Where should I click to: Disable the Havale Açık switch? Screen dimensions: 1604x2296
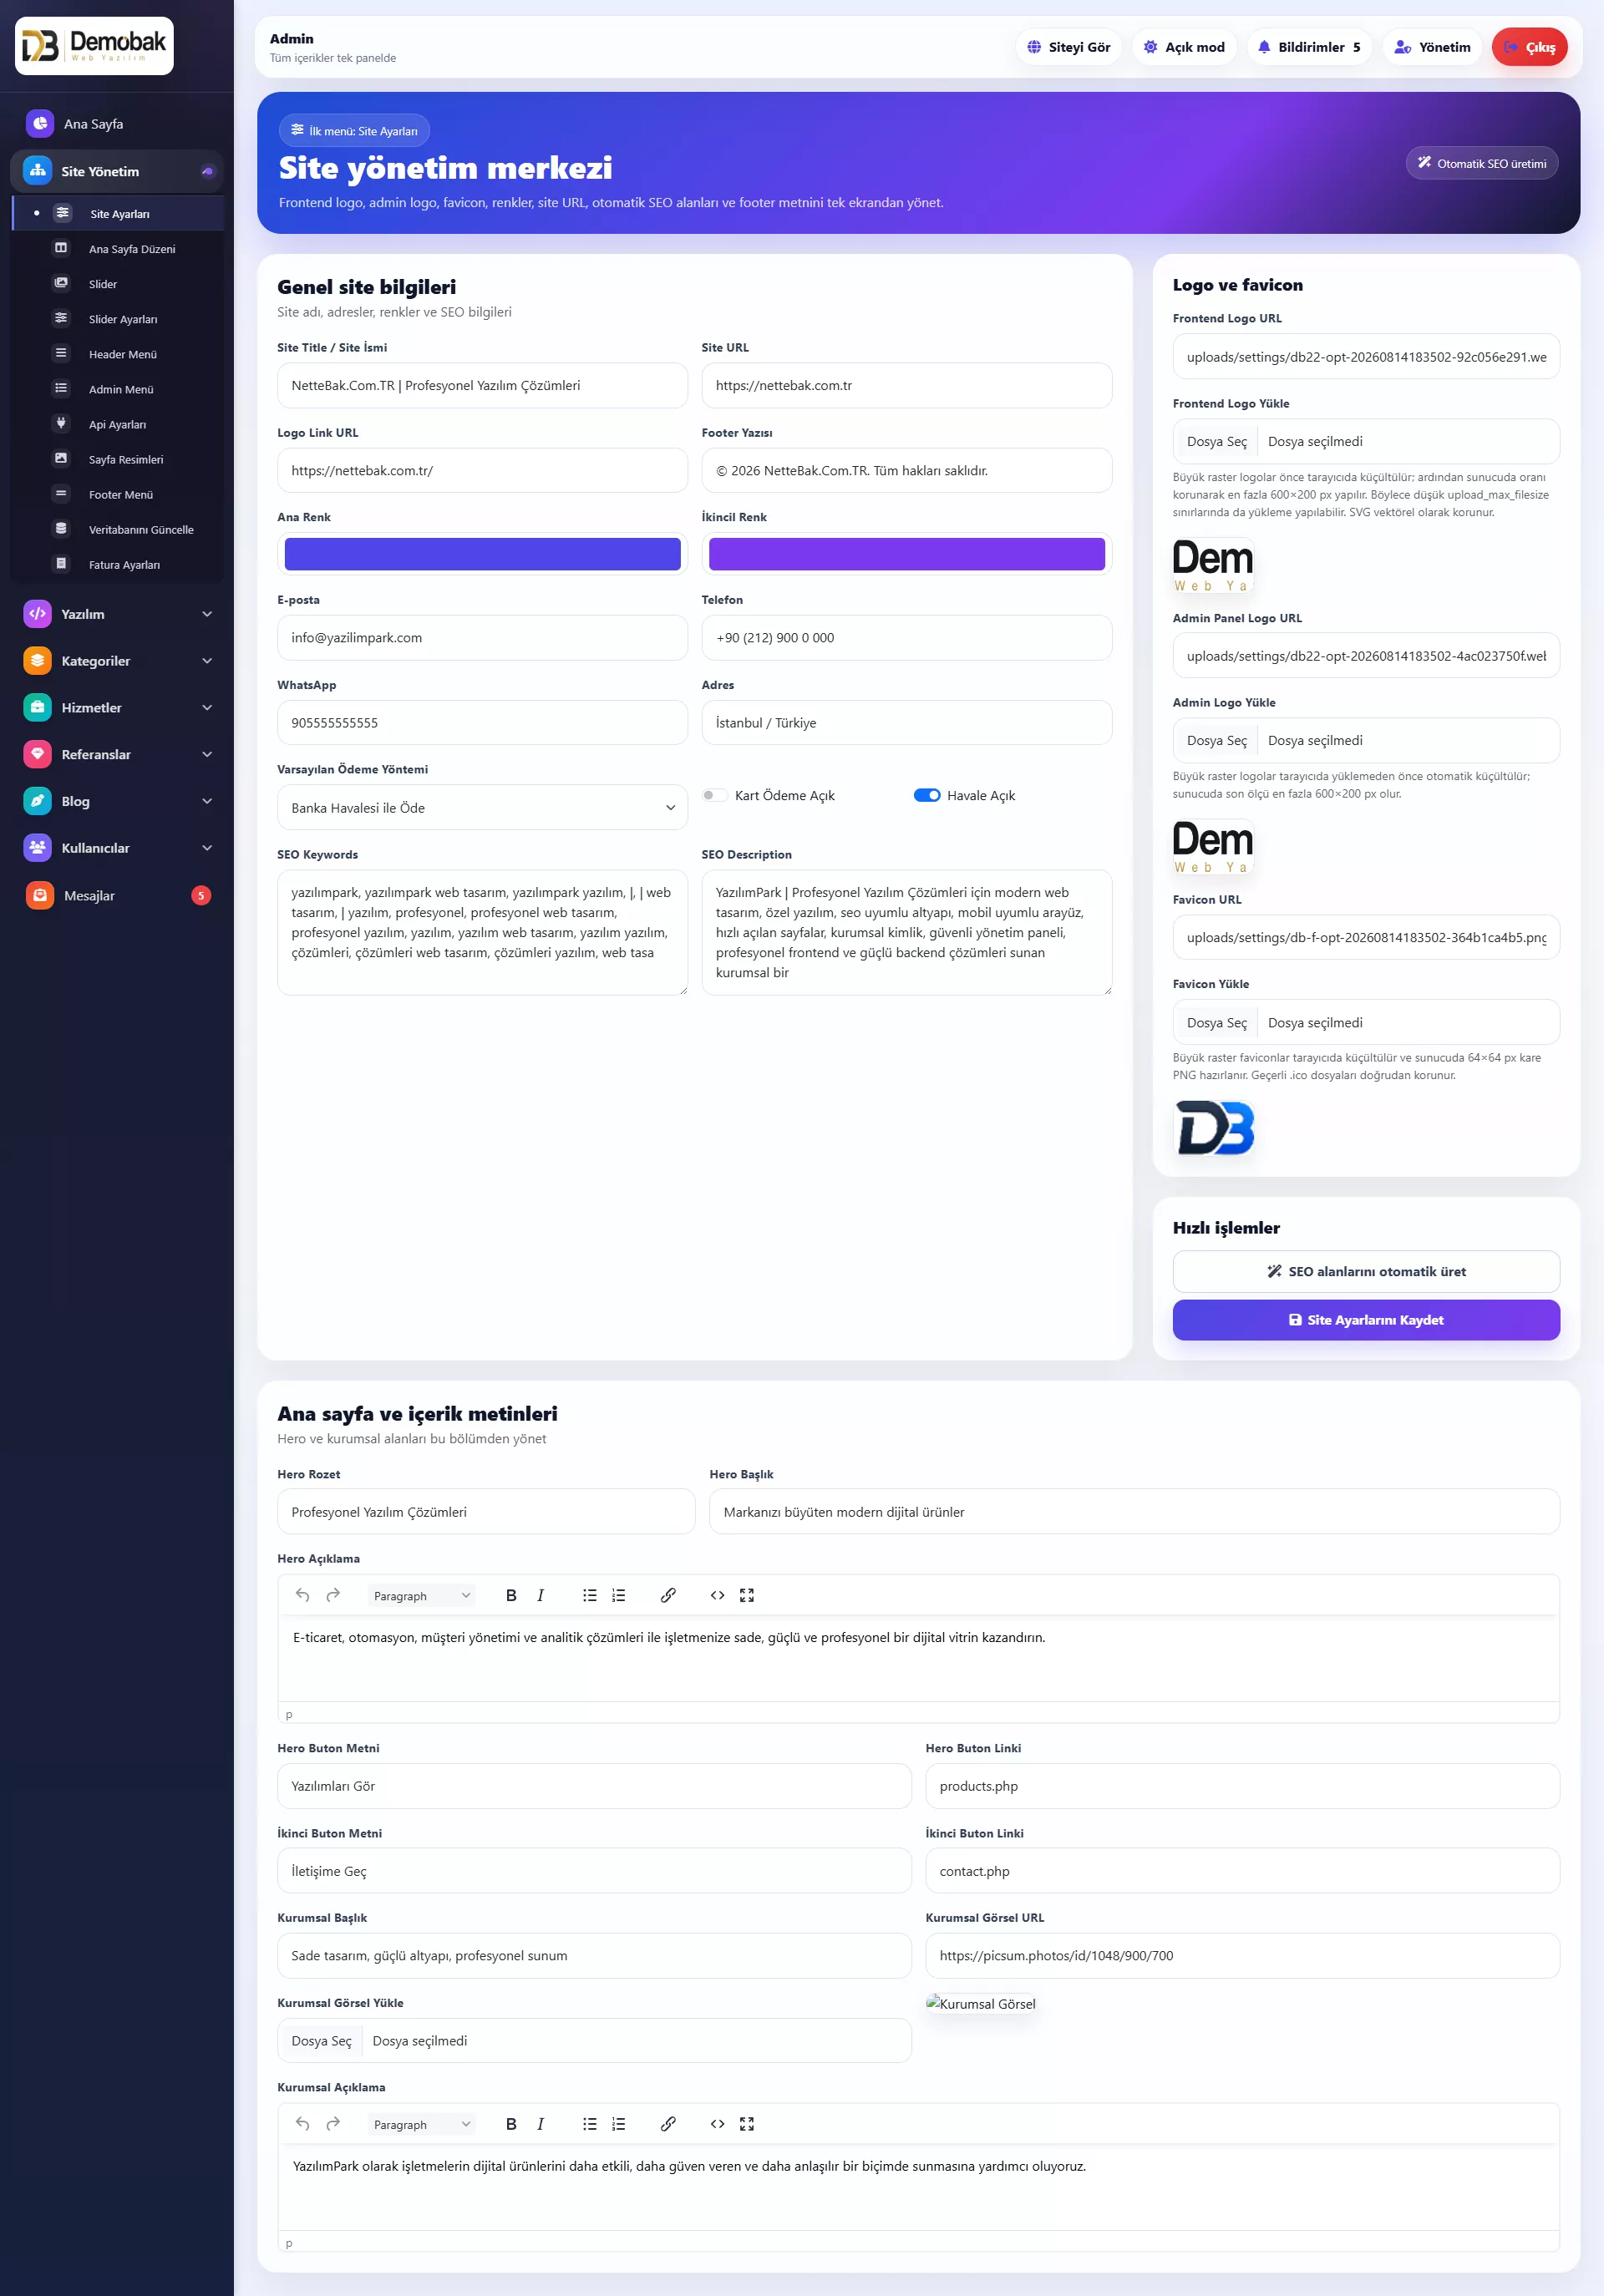[x=927, y=795]
